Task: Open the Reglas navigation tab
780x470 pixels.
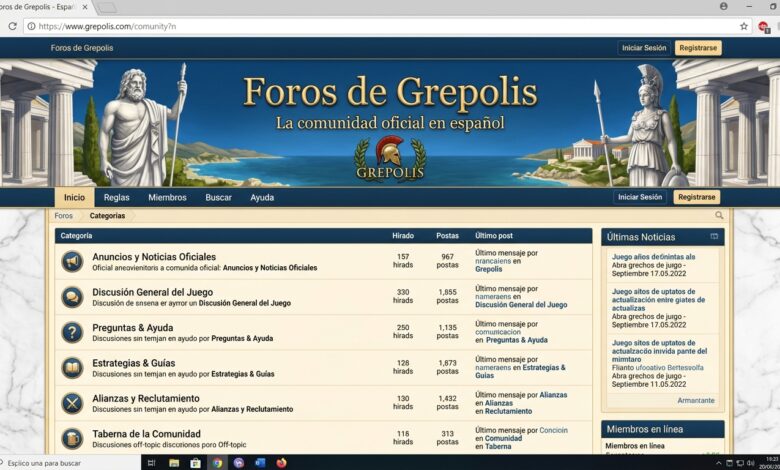Action: pos(116,197)
